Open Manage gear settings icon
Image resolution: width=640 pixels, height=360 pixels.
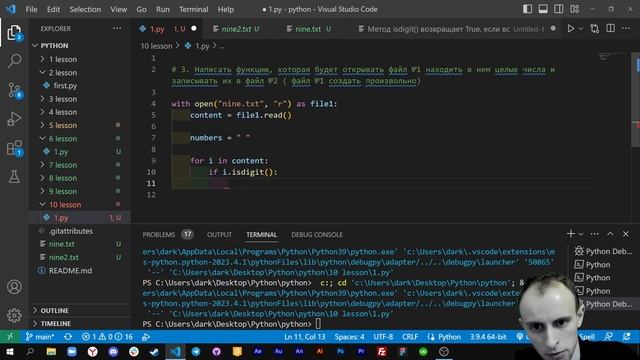click(x=14, y=316)
